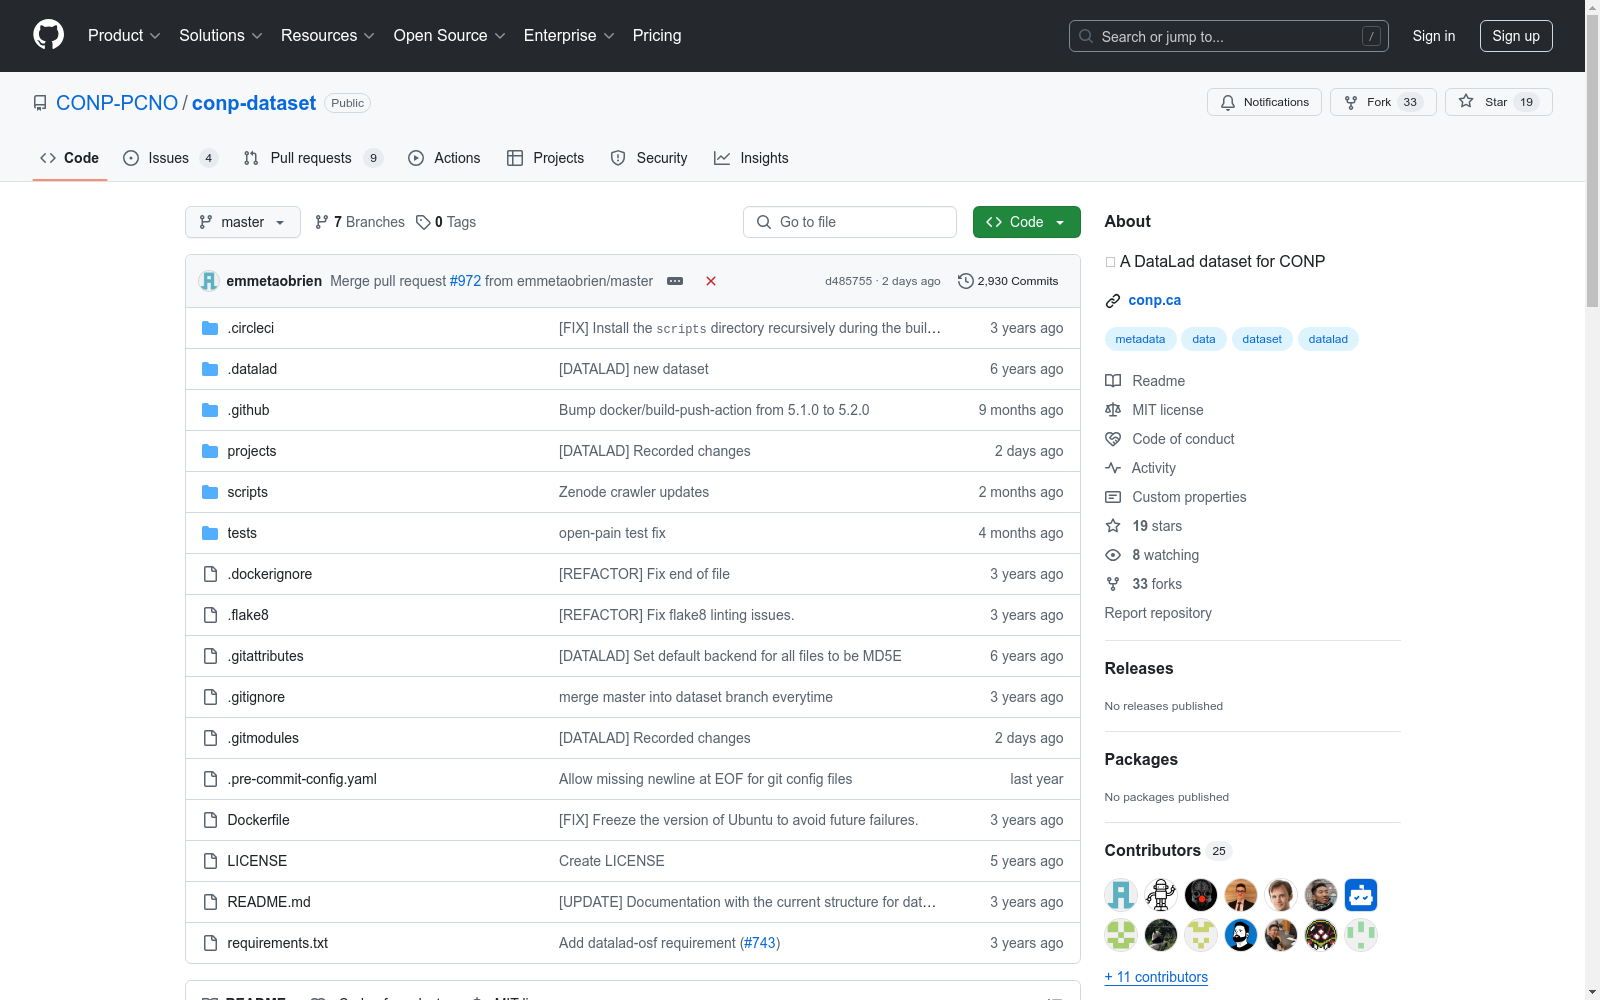Click the scale icon next to MIT license
The image size is (1600, 1000).
pos(1113,410)
